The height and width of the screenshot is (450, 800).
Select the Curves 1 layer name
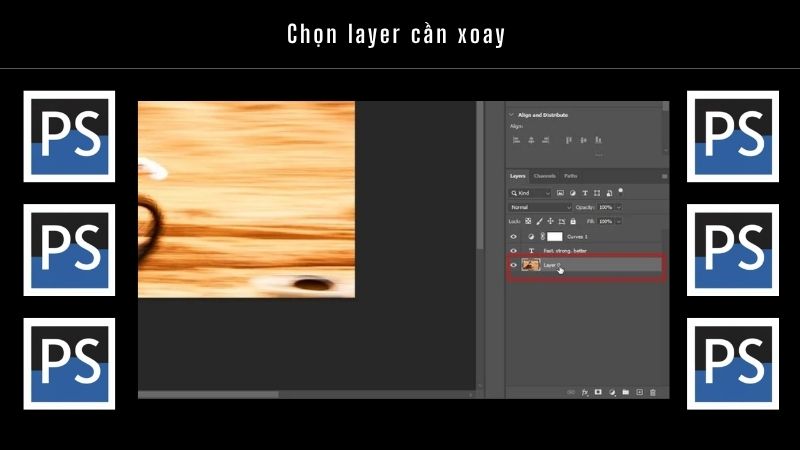pyautogui.click(x=577, y=236)
